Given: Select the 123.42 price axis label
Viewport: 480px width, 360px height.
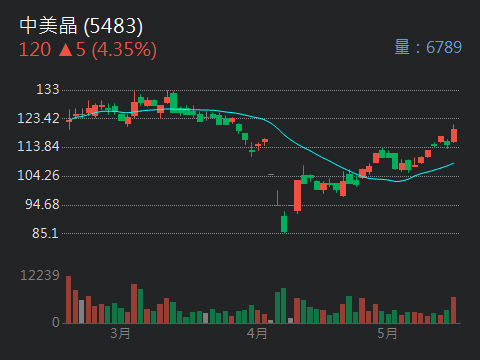Looking at the screenshot, I should coord(38,118).
